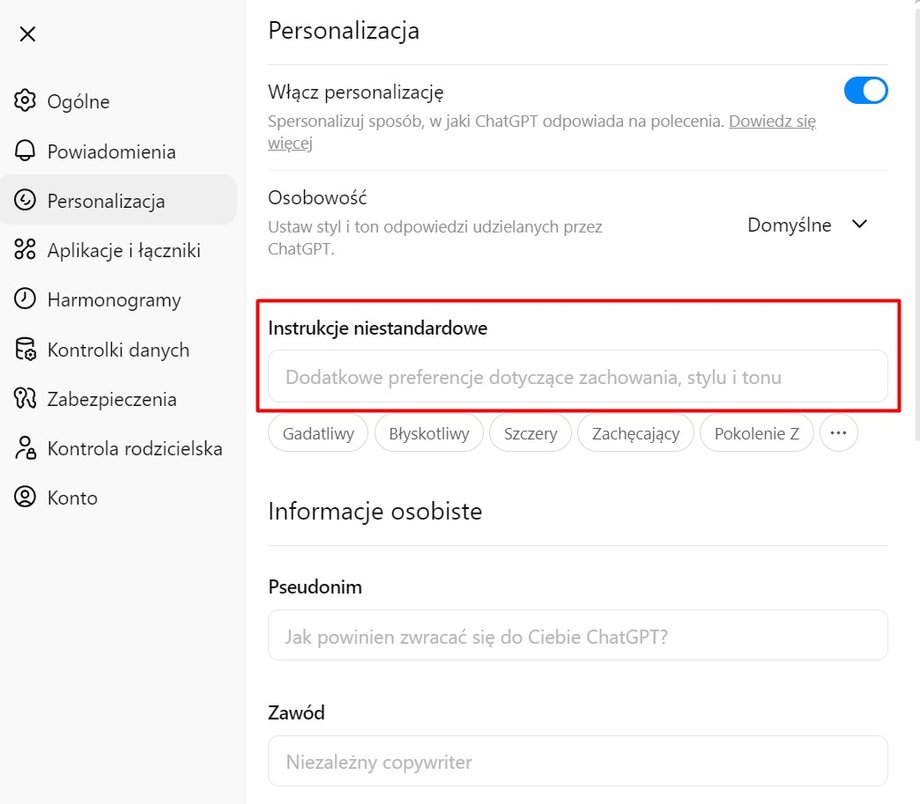Select the Szczery style button
This screenshot has height=804, width=920.
(x=530, y=433)
